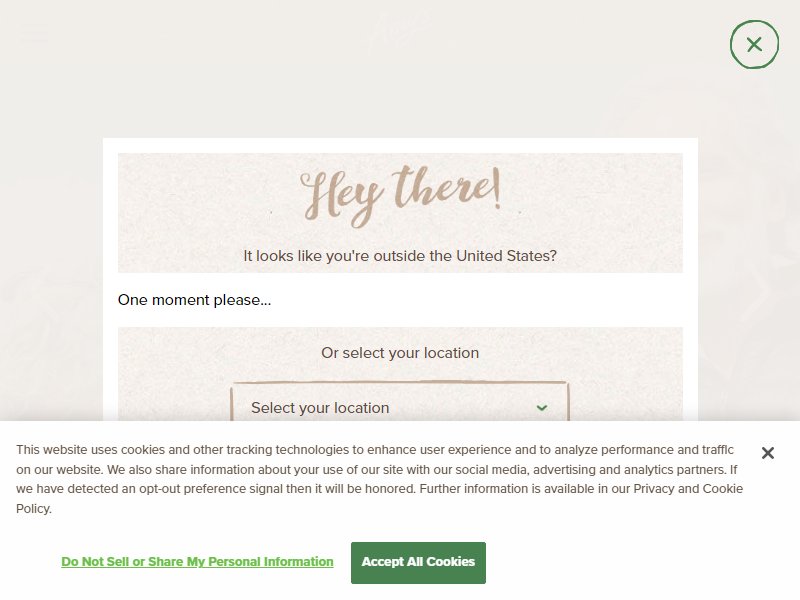
Task: Click the 'Select your location' placeholder text
Action: point(320,408)
